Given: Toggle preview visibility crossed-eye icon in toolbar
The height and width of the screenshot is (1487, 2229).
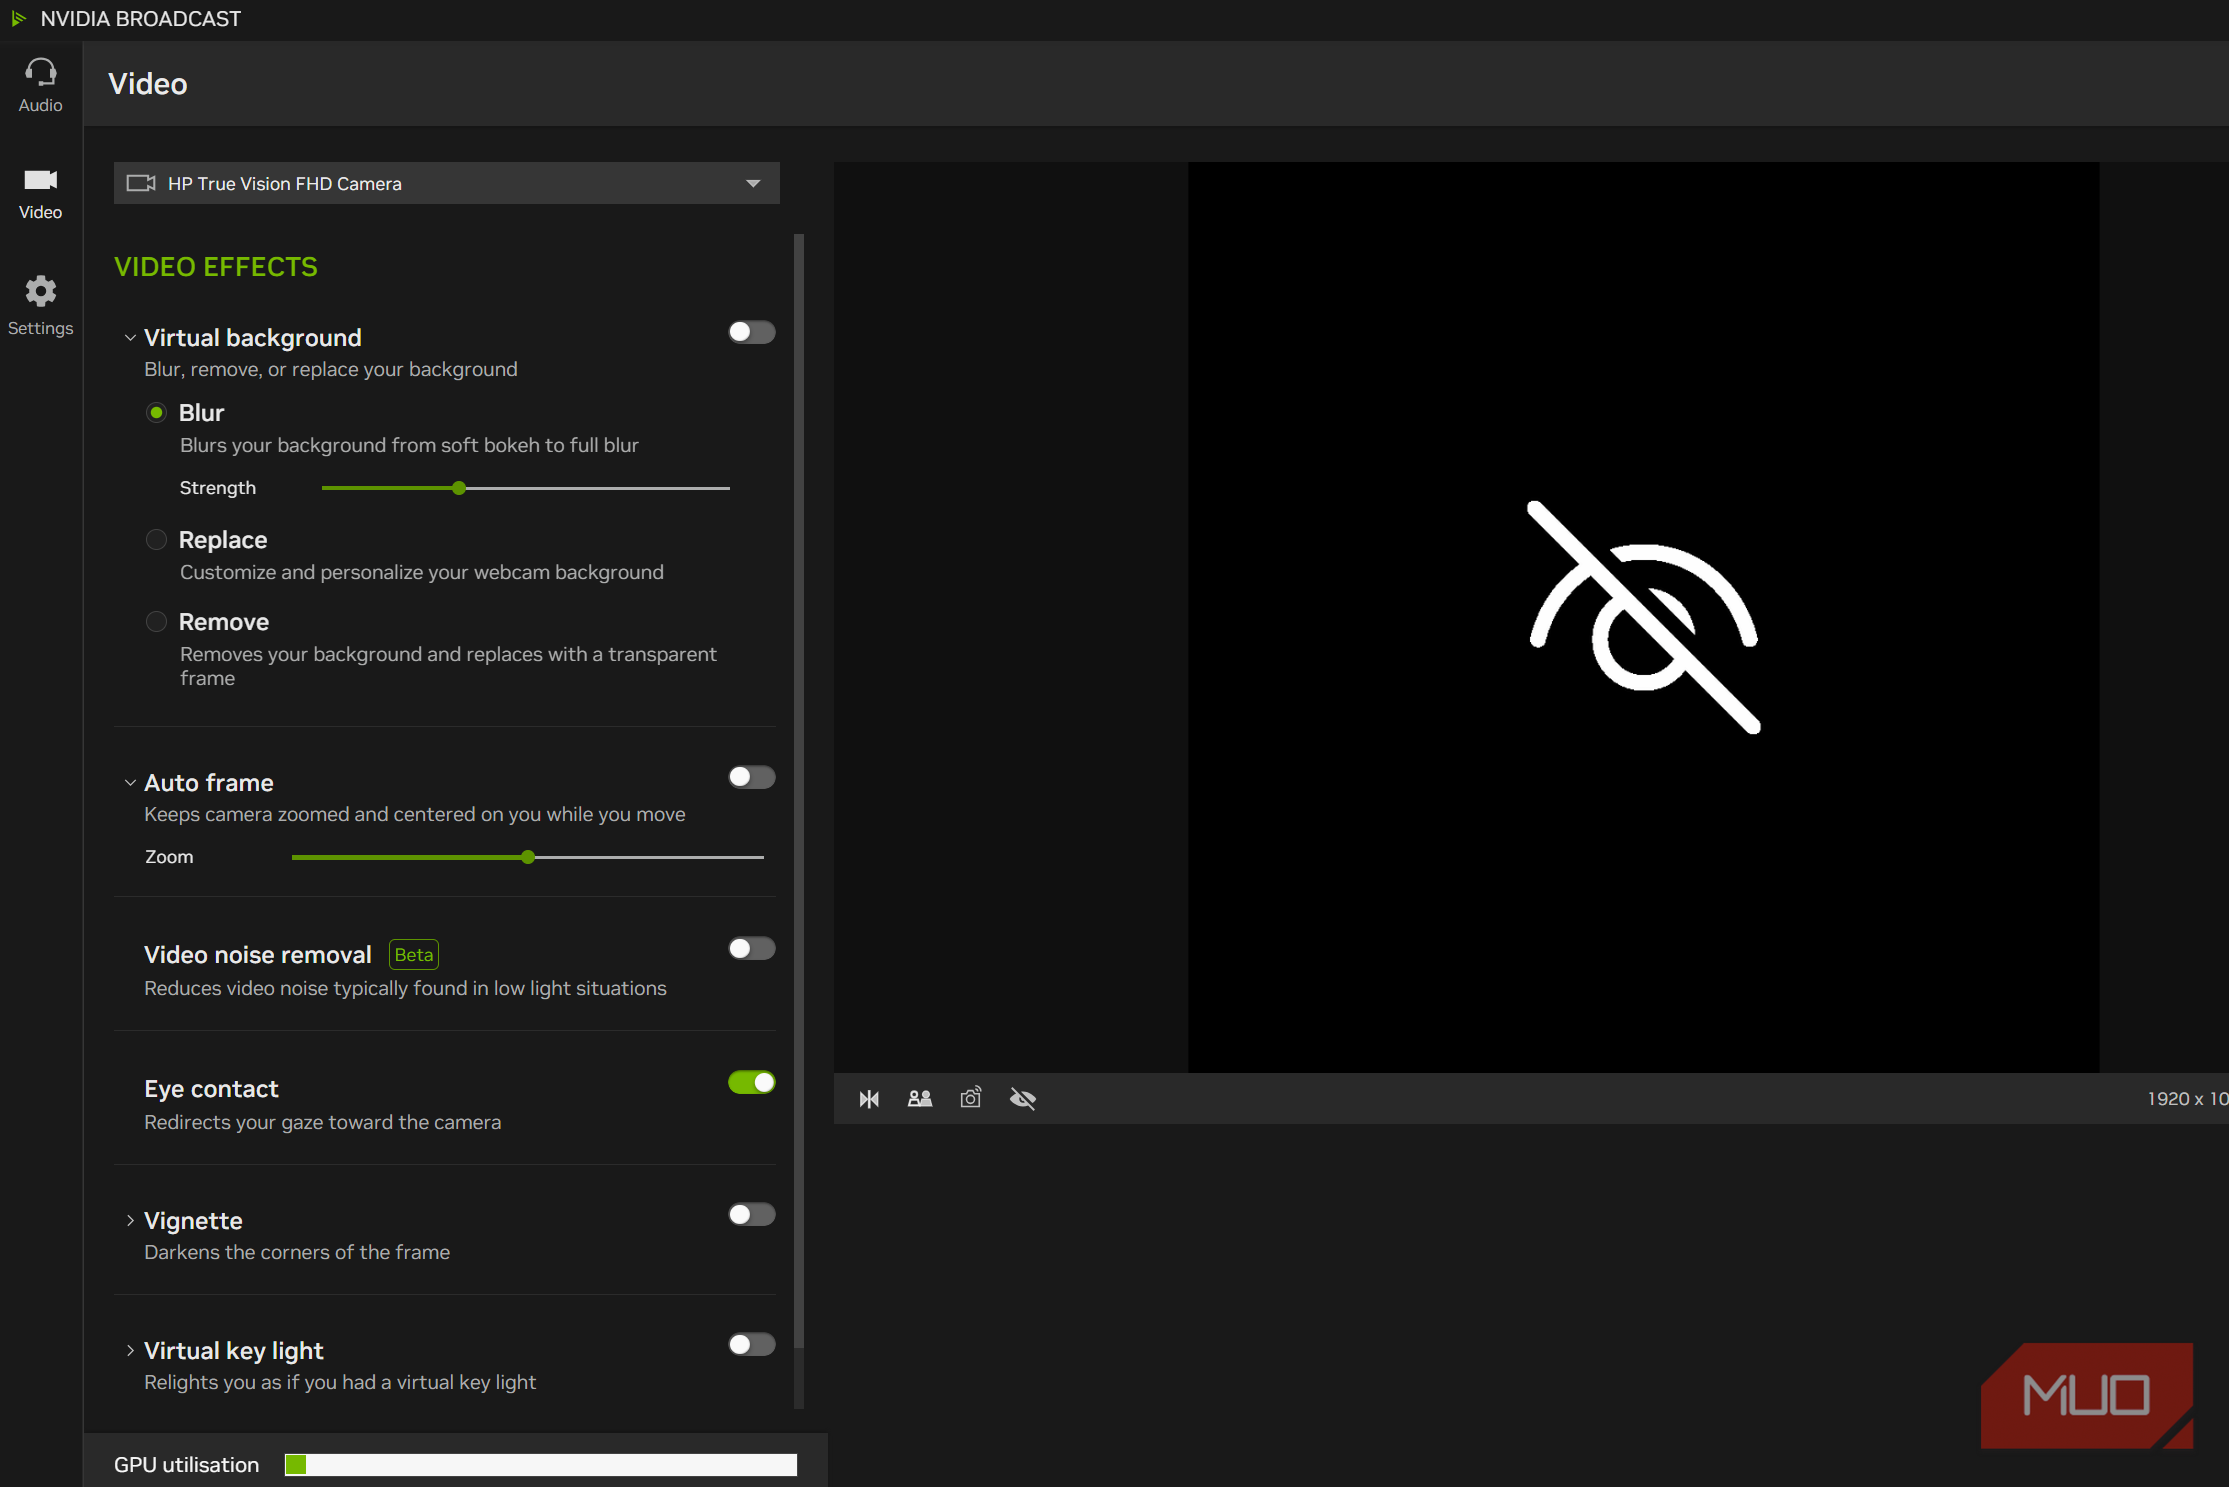Looking at the screenshot, I should (x=1023, y=1099).
